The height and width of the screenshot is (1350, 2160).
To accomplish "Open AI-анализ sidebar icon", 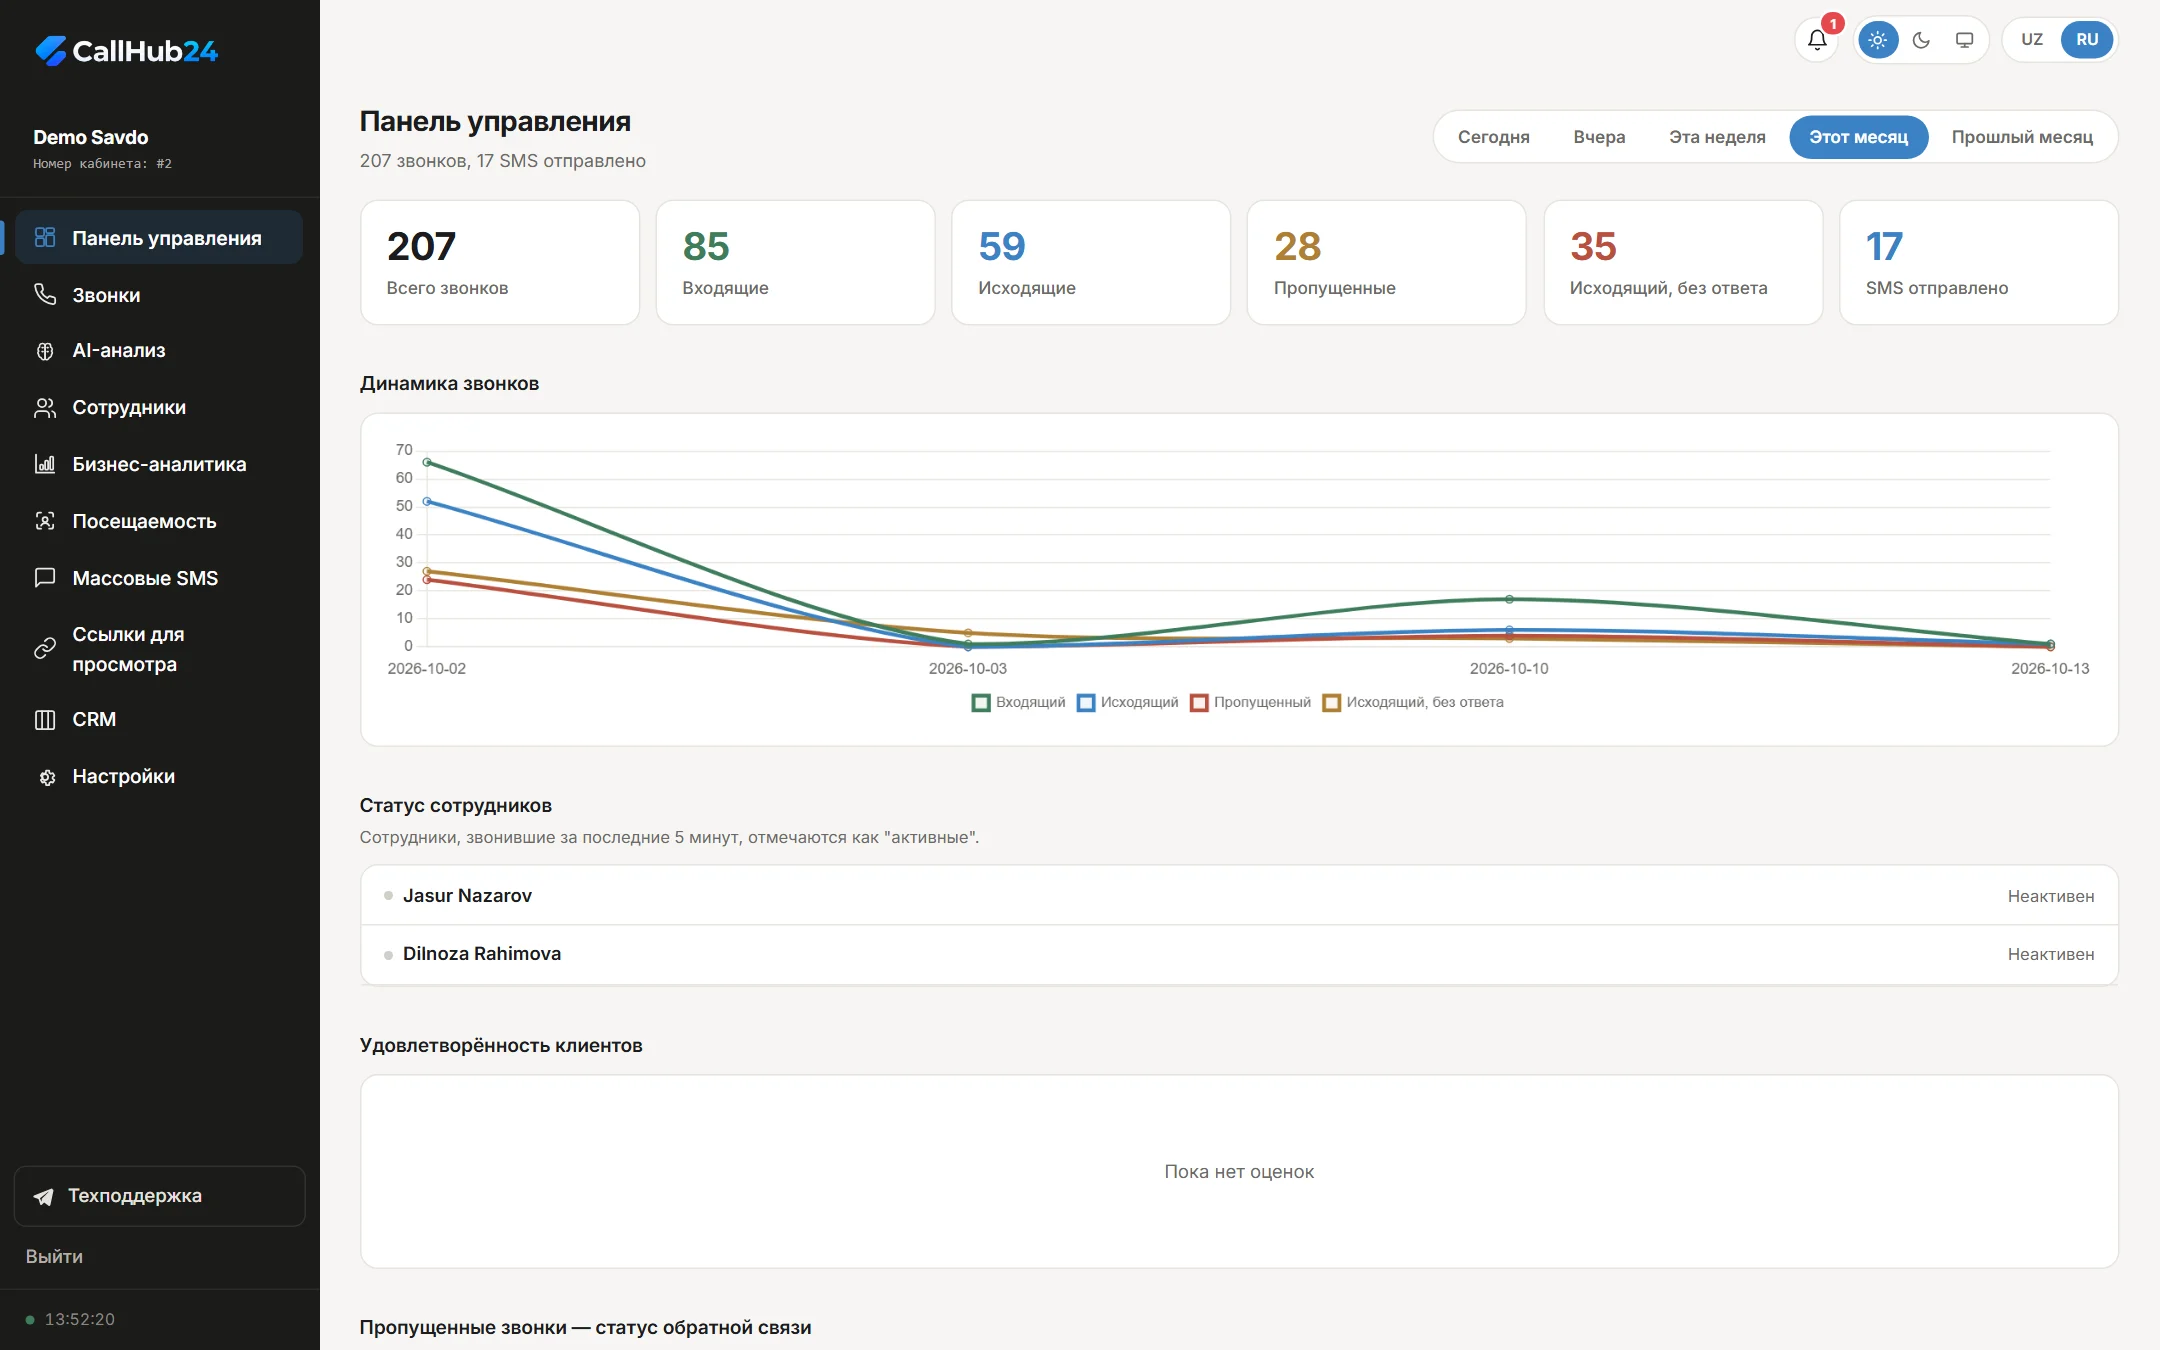I will [45, 351].
